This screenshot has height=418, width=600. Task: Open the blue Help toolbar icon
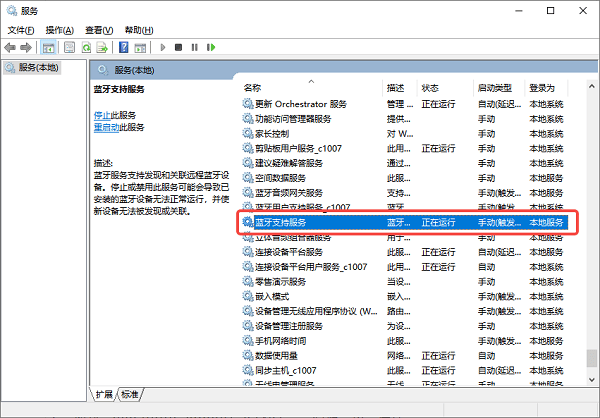[x=123, y=47]
